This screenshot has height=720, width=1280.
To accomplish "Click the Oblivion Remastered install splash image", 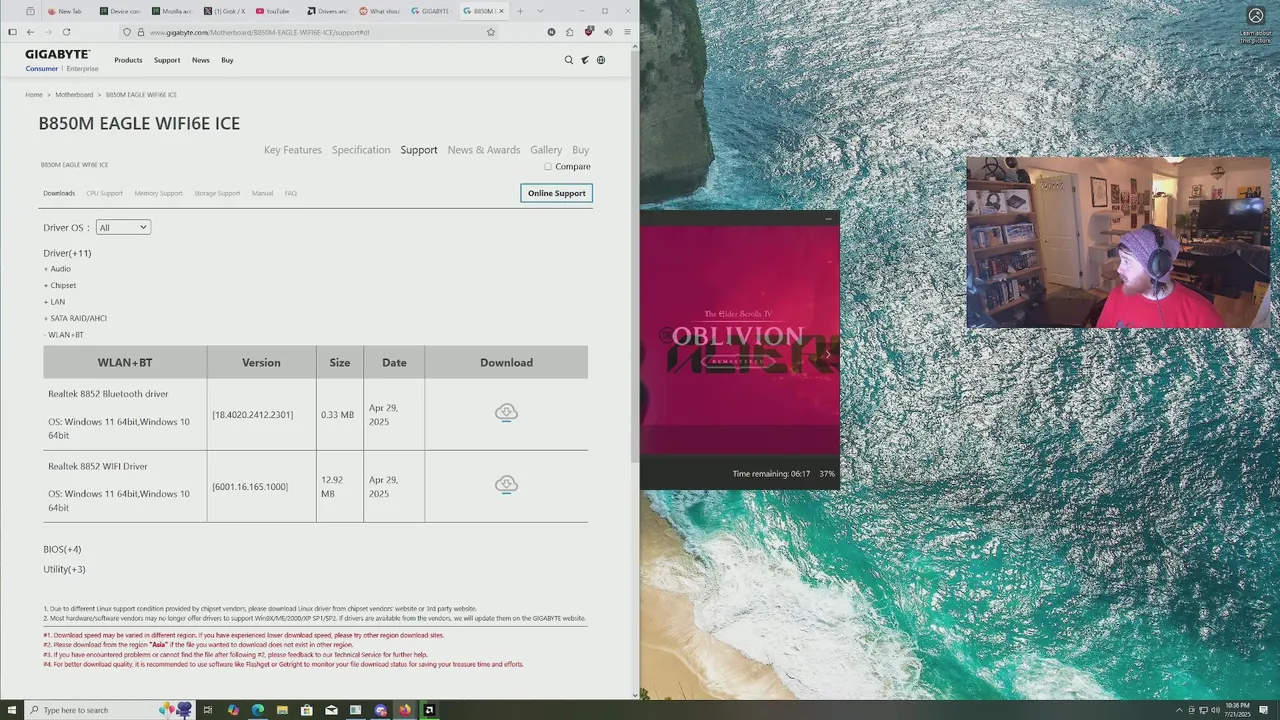I will (740, 340).
